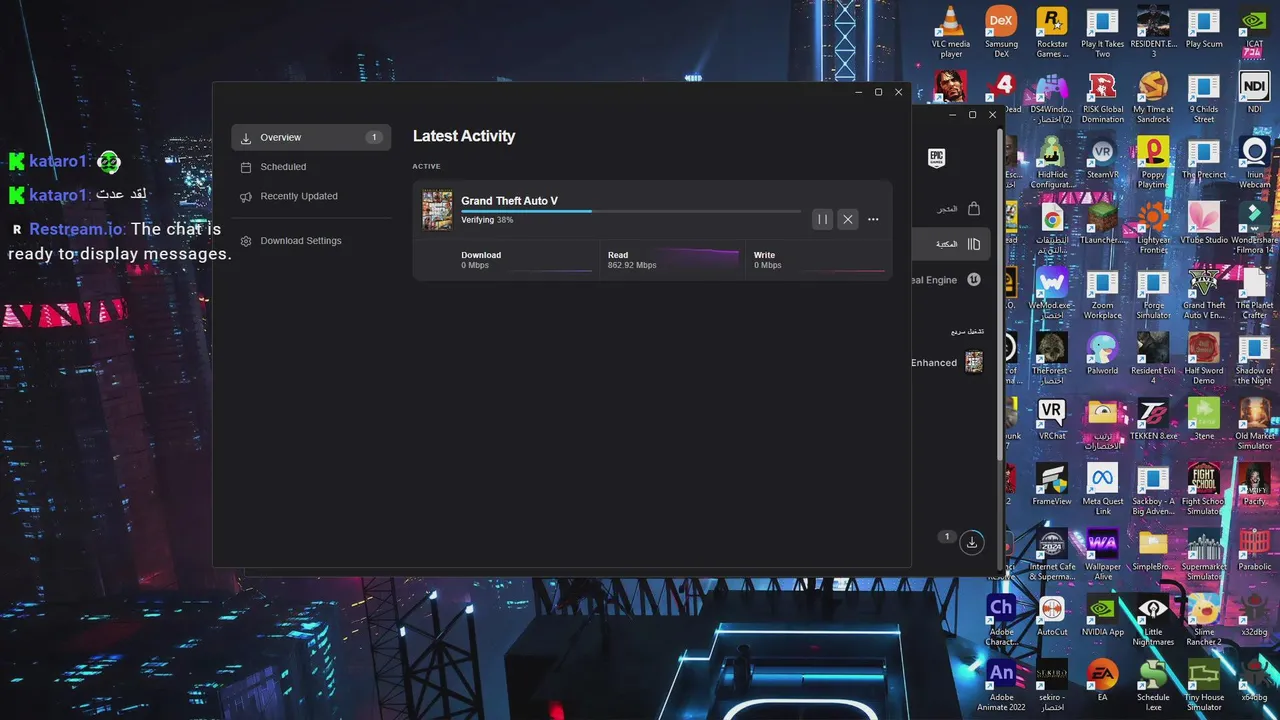Open Rockstar Games Launcher desktop icon
The image size is (1280, 720).
click(x=1052, y=33)
